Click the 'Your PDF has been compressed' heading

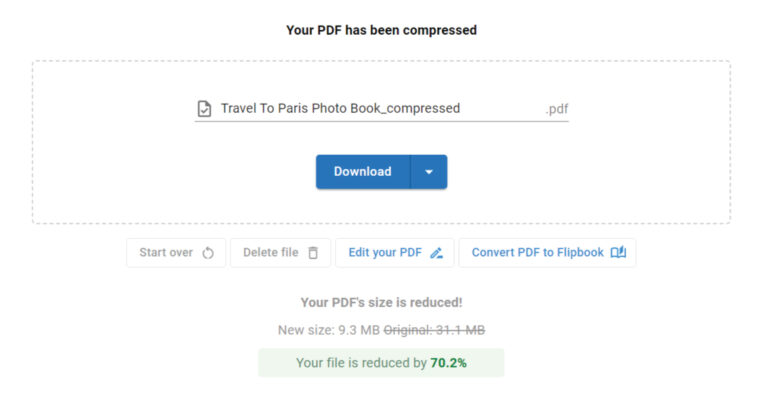coord(381,30)
